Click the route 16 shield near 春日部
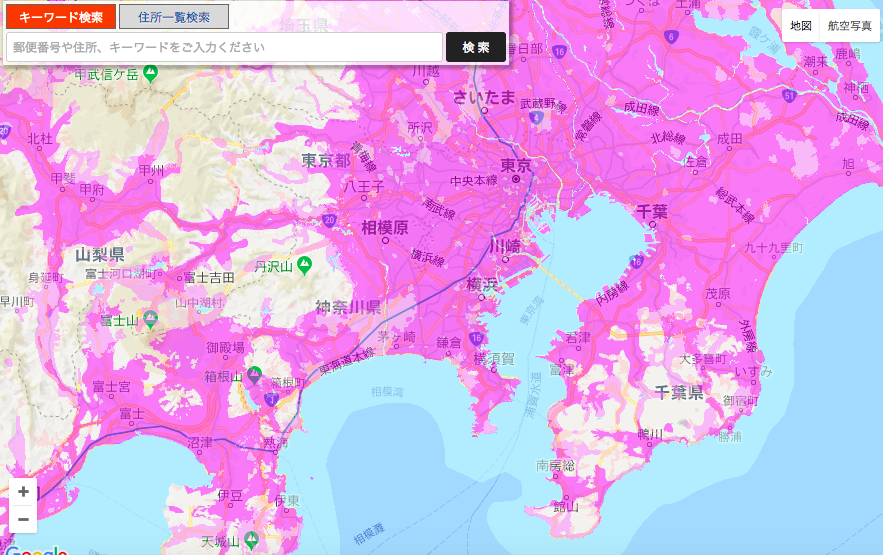Viewport: 883px width, 555px height. 559,52
